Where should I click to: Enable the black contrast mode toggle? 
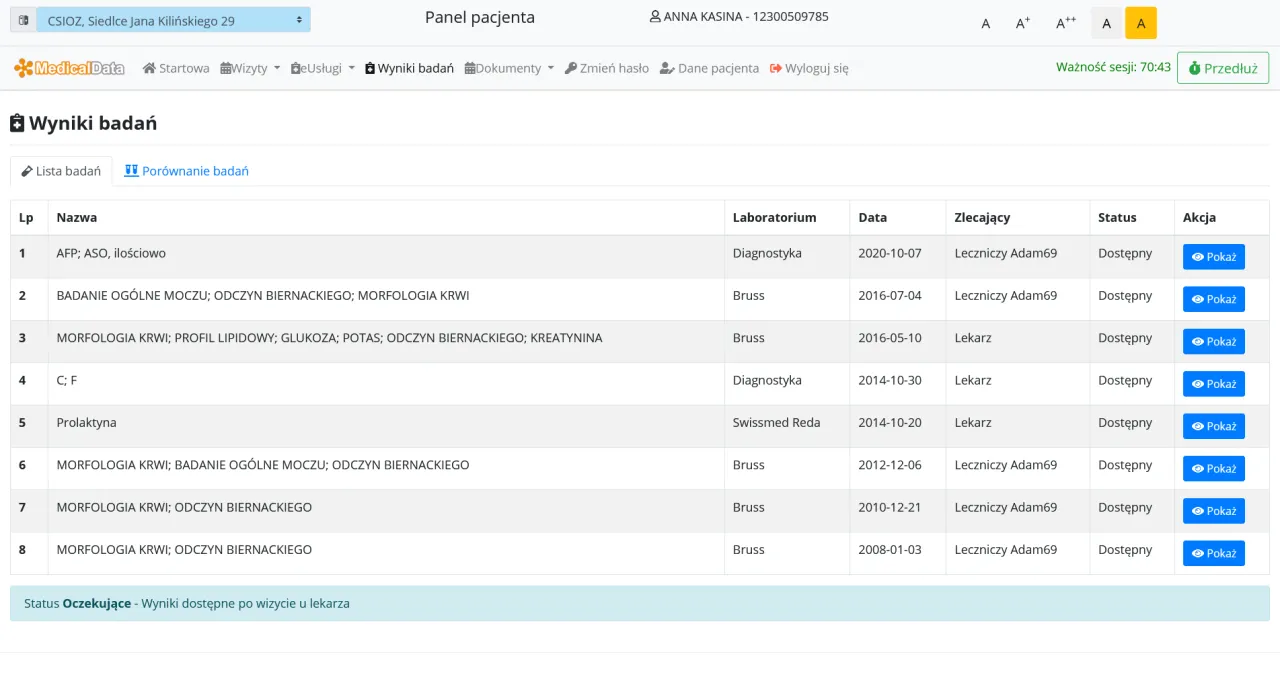(1106, 22)
